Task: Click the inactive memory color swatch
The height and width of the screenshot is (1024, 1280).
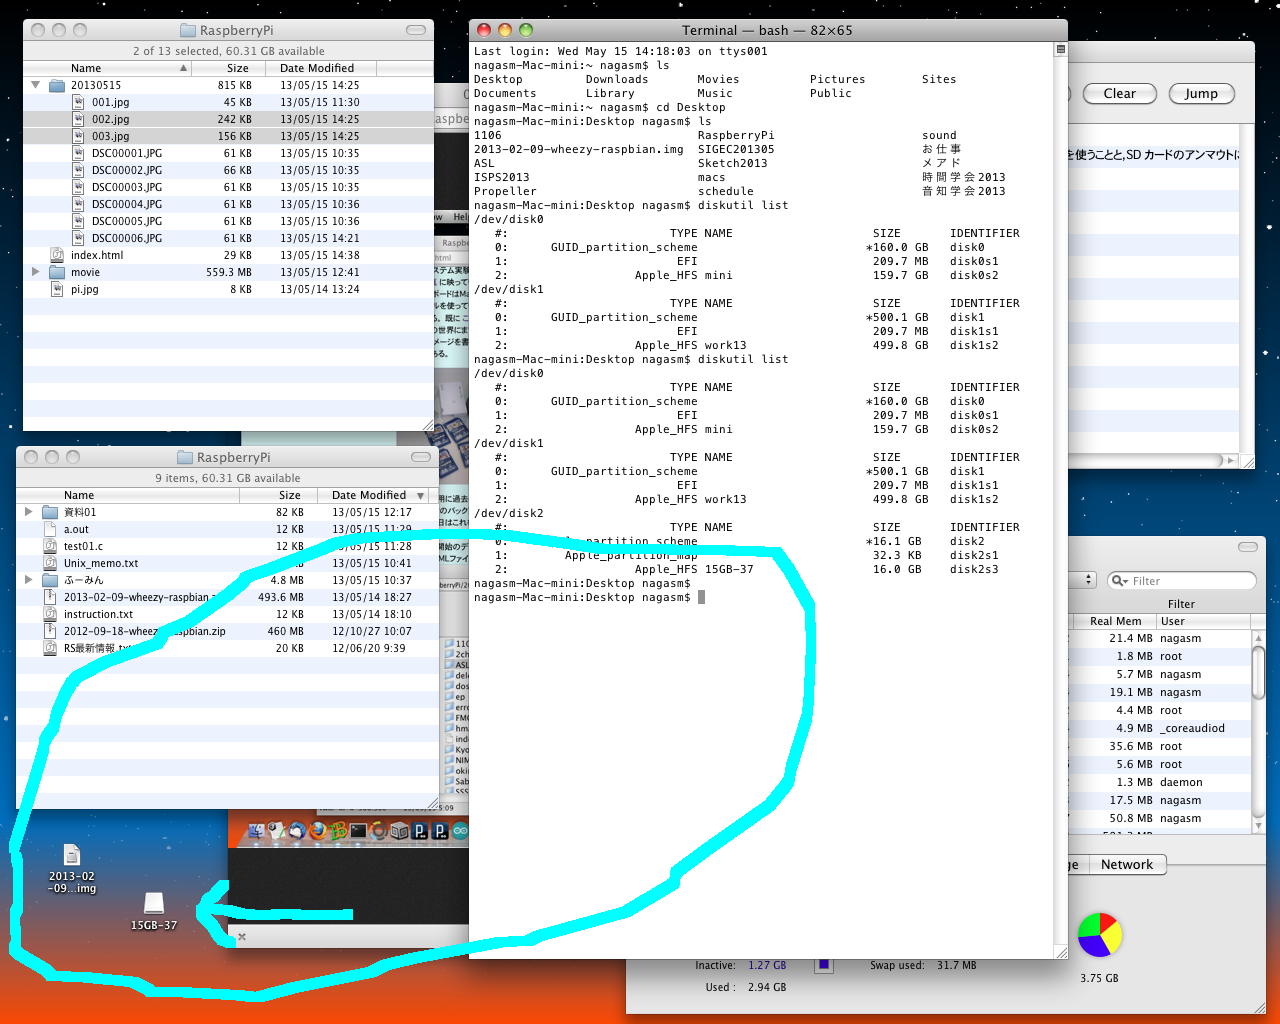Action: tap(824, 965)
